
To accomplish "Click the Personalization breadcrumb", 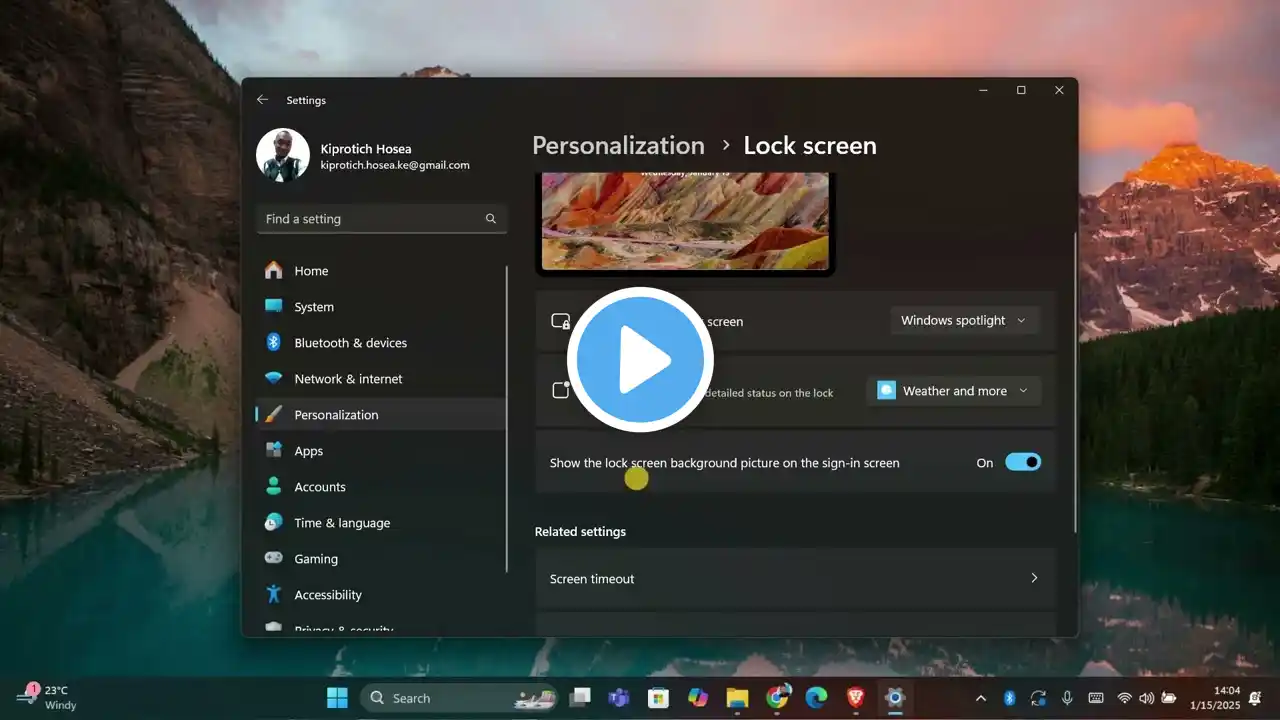I will (x=618, y=146).
